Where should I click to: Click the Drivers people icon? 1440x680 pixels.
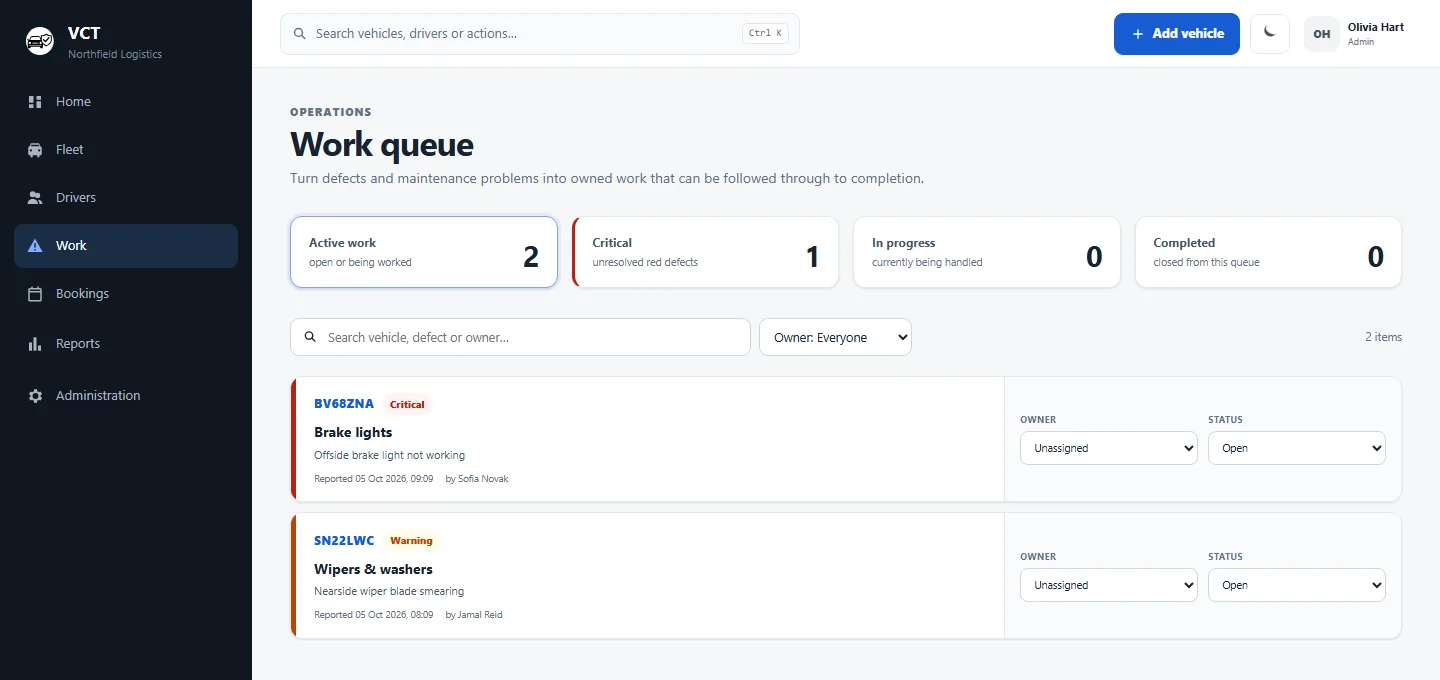pos(35,198)
